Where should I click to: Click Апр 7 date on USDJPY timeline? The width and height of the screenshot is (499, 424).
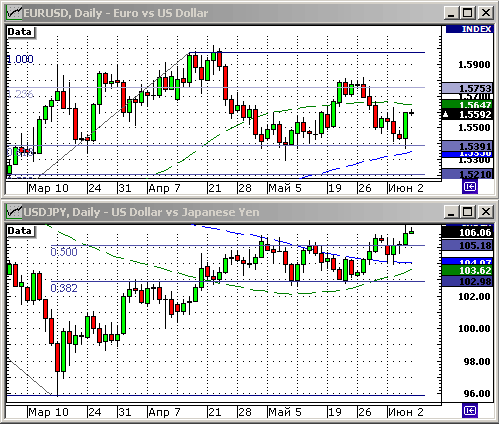pyautogui.click(x=164, y=412)
